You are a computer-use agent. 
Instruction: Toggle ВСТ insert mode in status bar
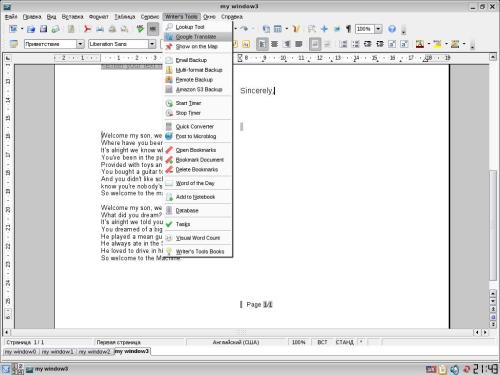[x=322, y=342]
